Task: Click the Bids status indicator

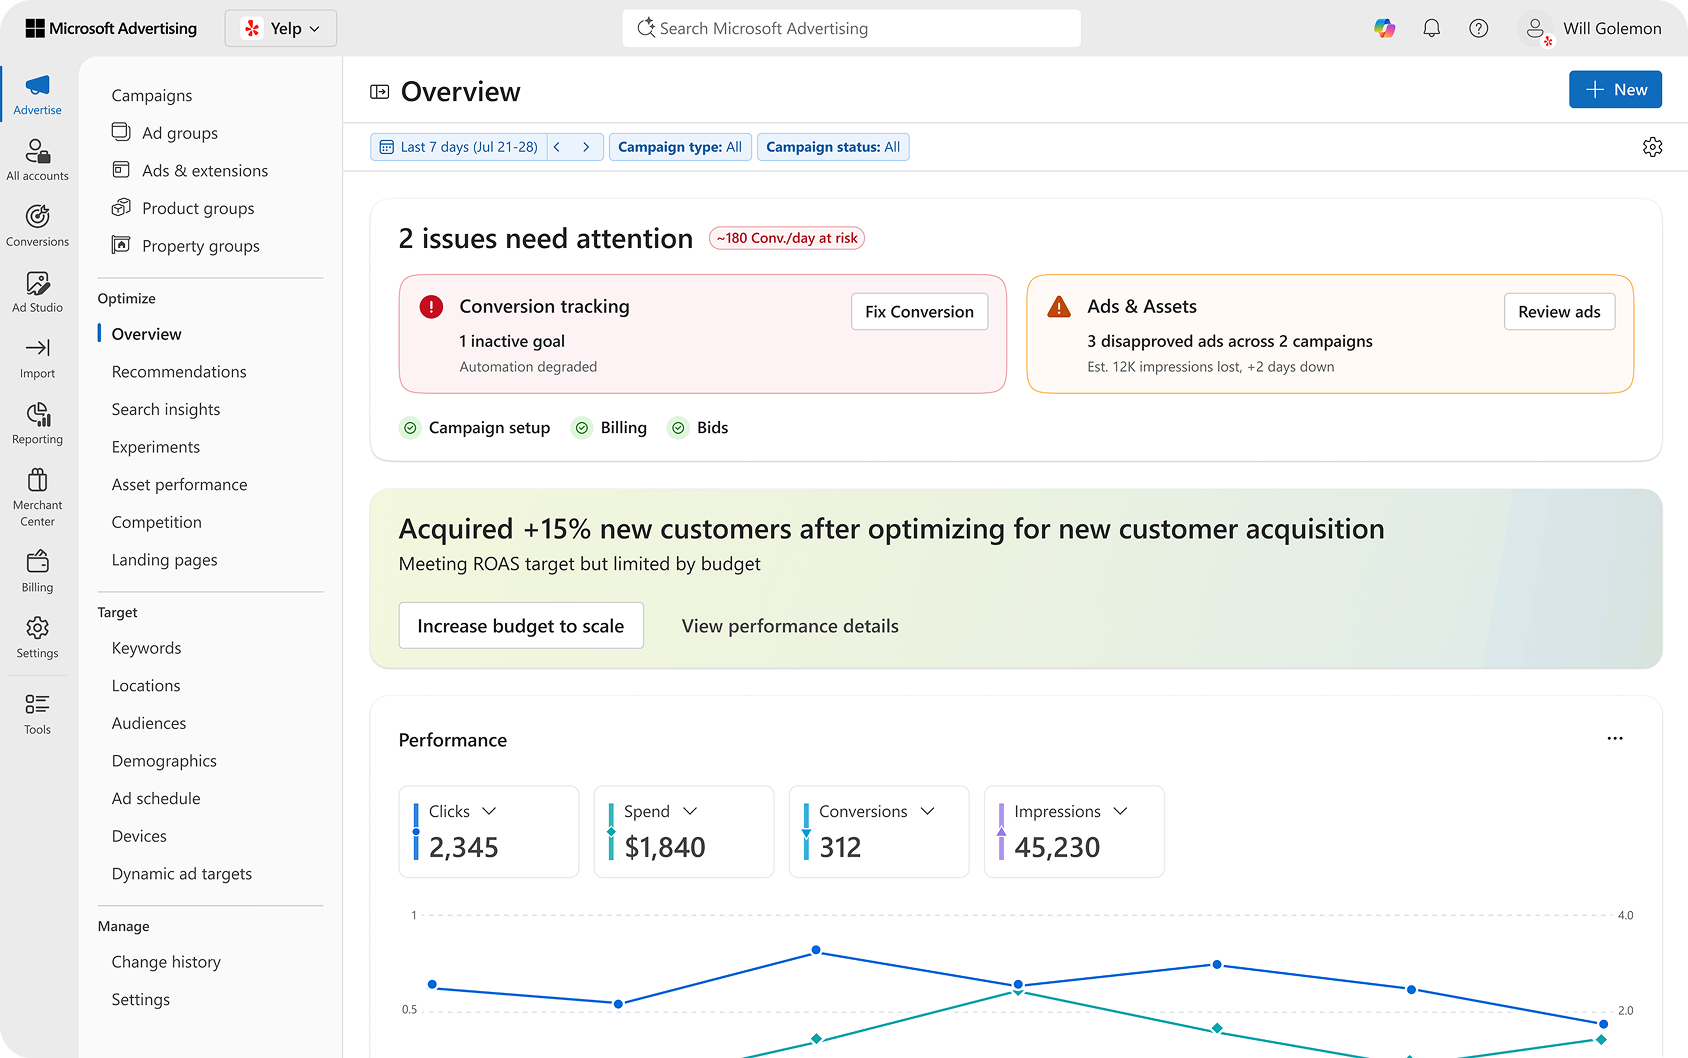Action: point(678,427)
